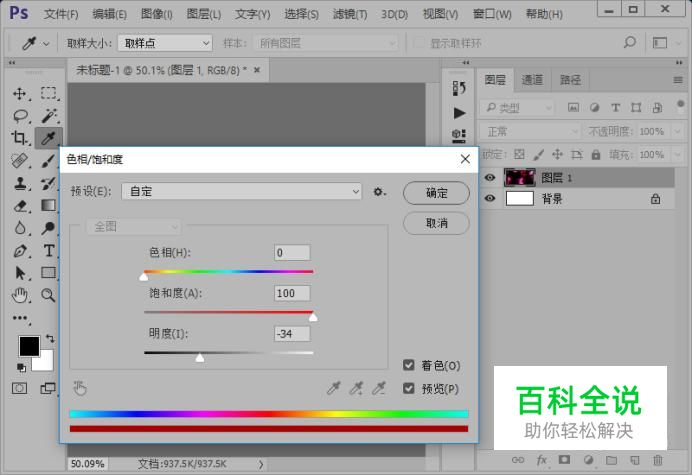Toggle the 着色 Colorize checkbox
The image size is (692, 475).
(409, 365)
